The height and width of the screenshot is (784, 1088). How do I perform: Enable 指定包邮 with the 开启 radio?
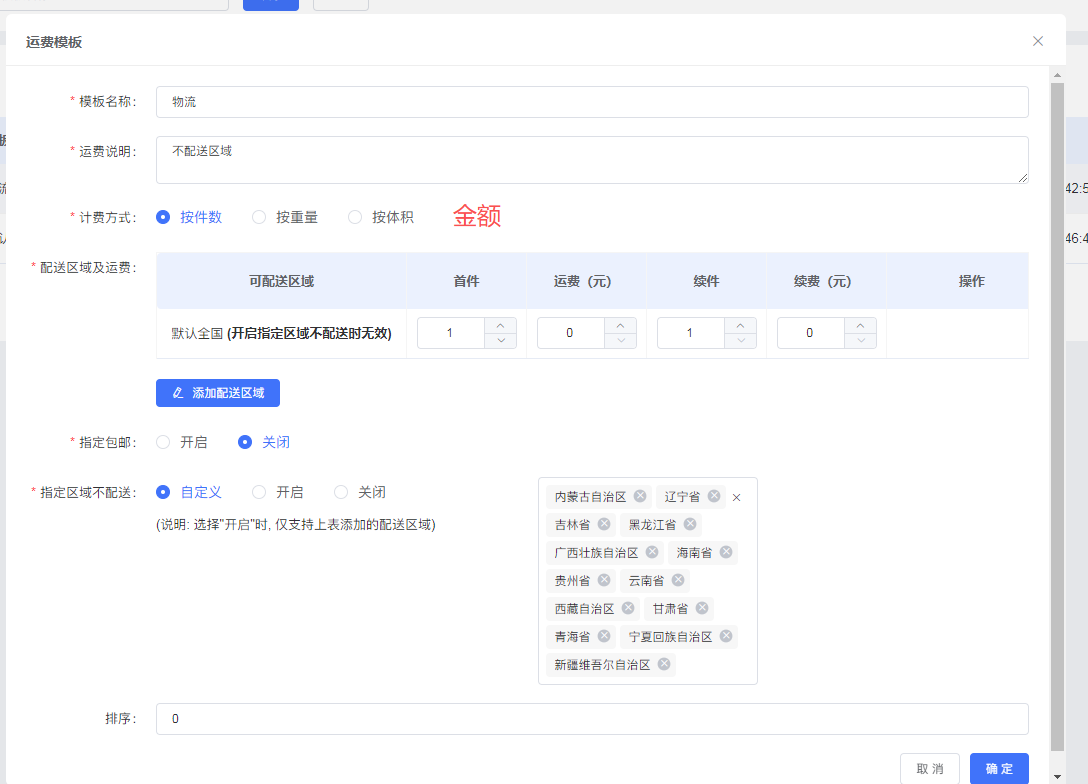(x=163, y=442)
